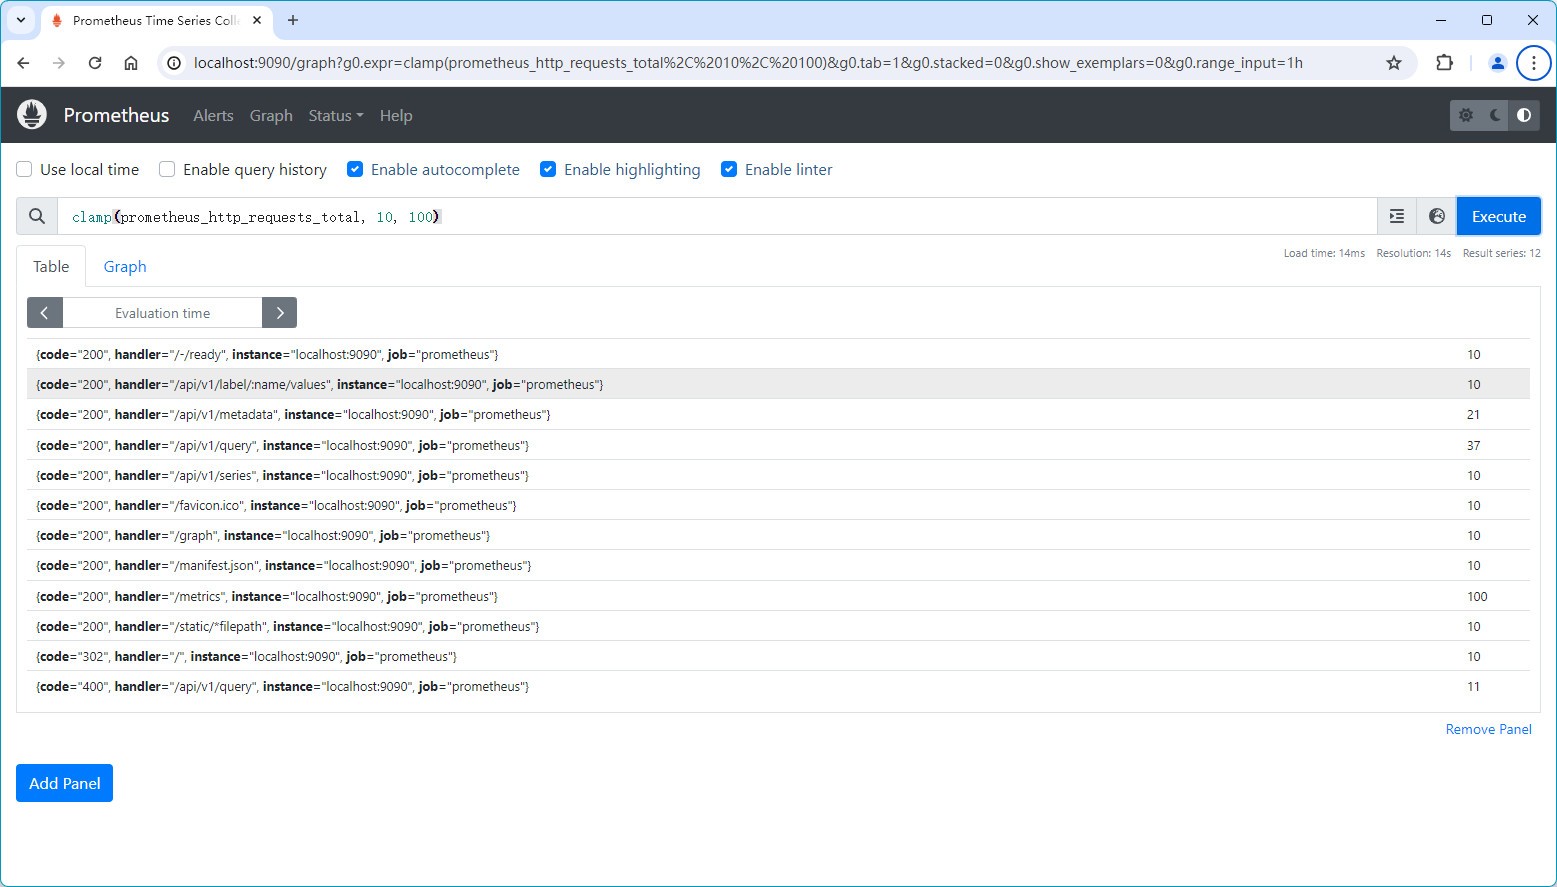Open the tab search dropdown arrow
The width and height of the screenshot is (1557, 887).
(21, 20)
